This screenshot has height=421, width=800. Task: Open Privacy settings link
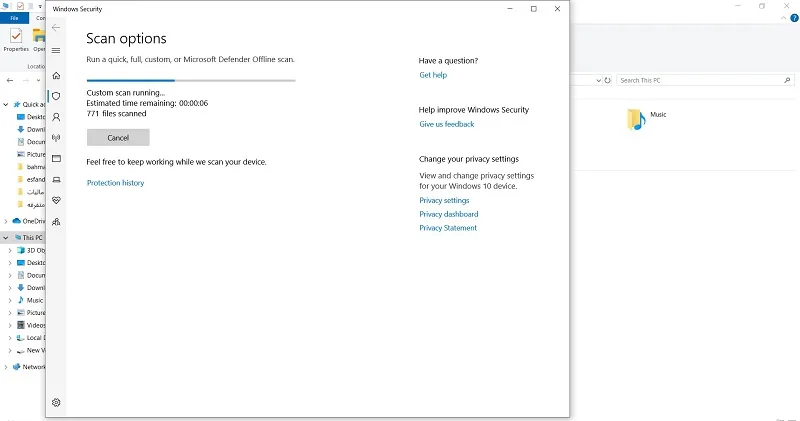point(444,201)
